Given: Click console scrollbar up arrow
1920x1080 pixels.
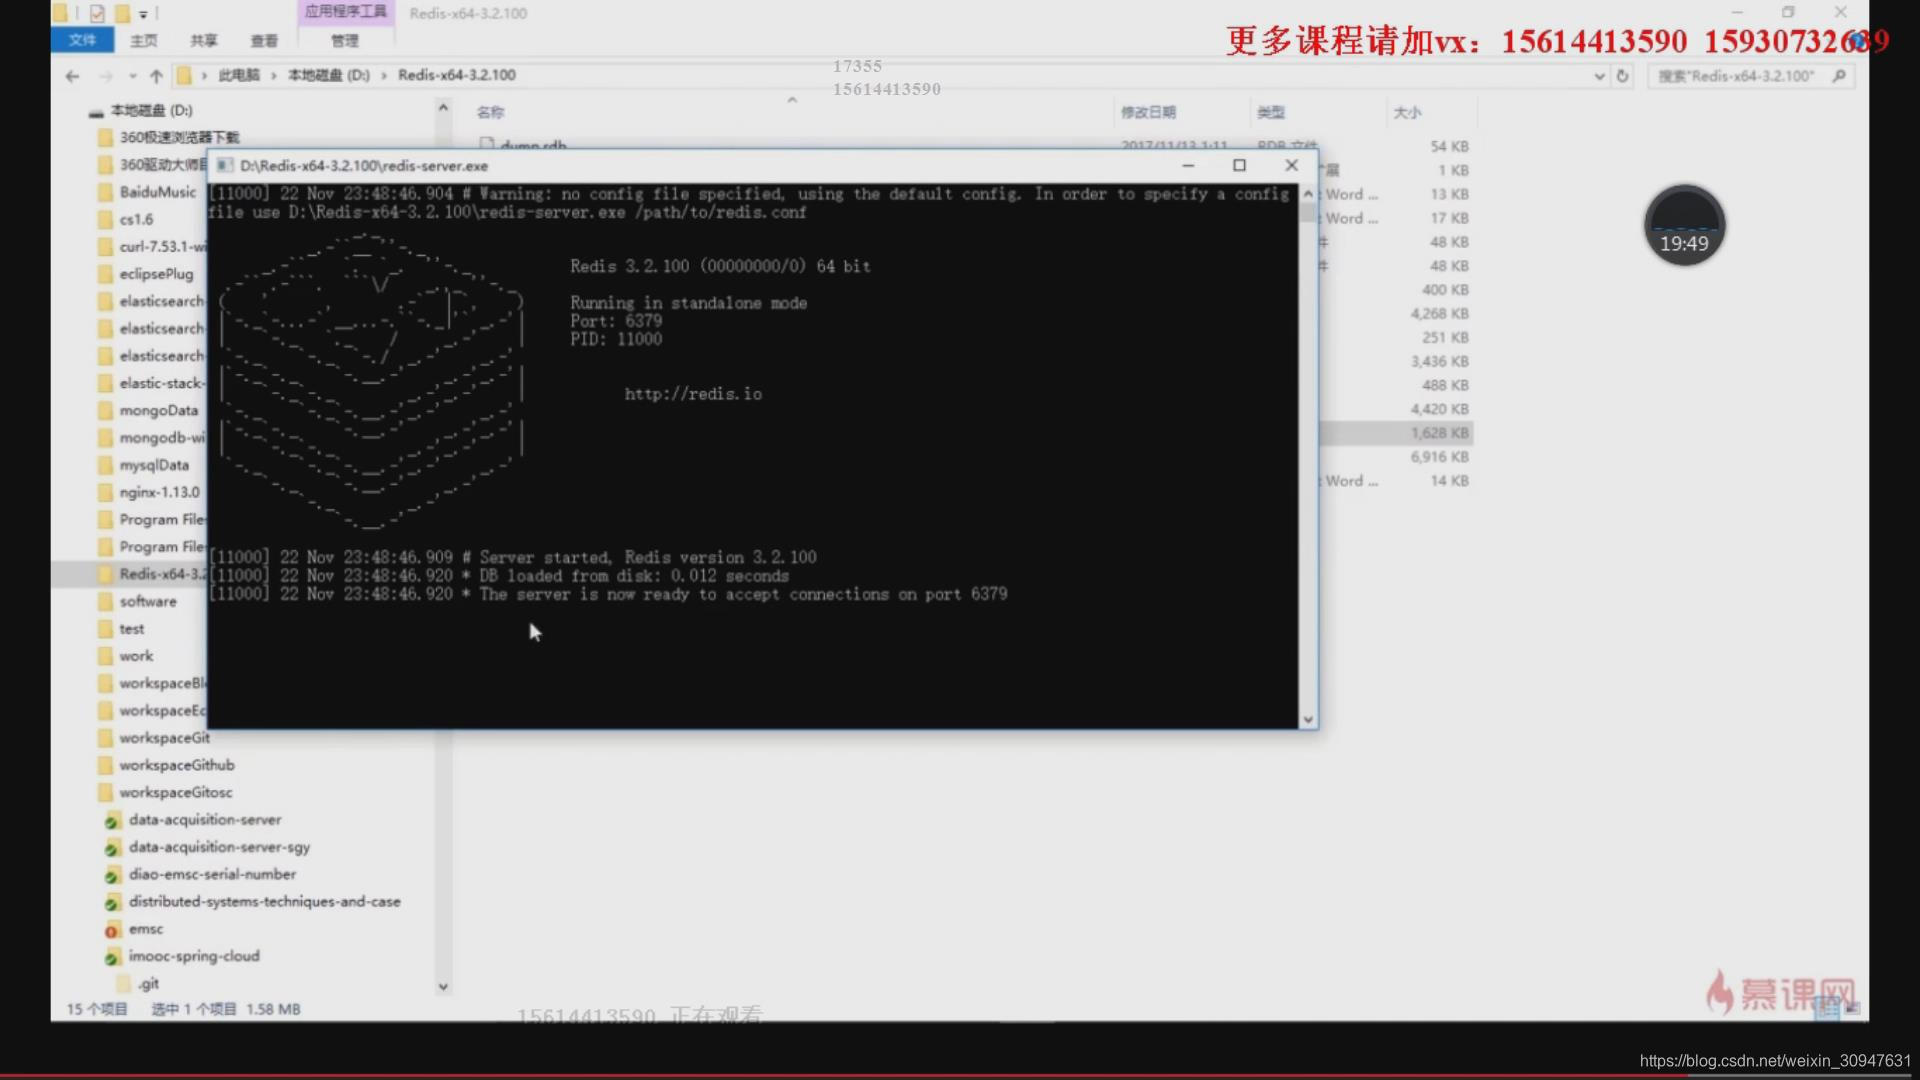Looking at the screenshot, I should click(1307, 193).
